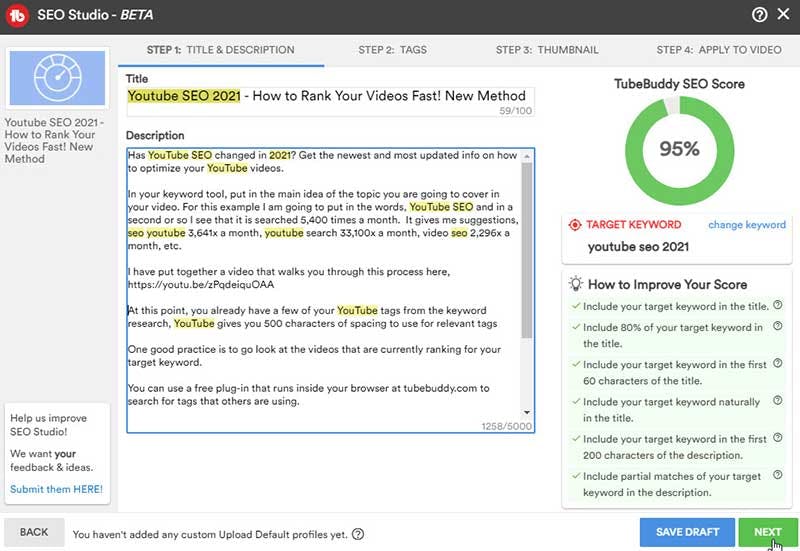Screen dimensions: 800x551
Task: Open help for 'first 60 characters of the title' tip
Action: pos(777,365)
